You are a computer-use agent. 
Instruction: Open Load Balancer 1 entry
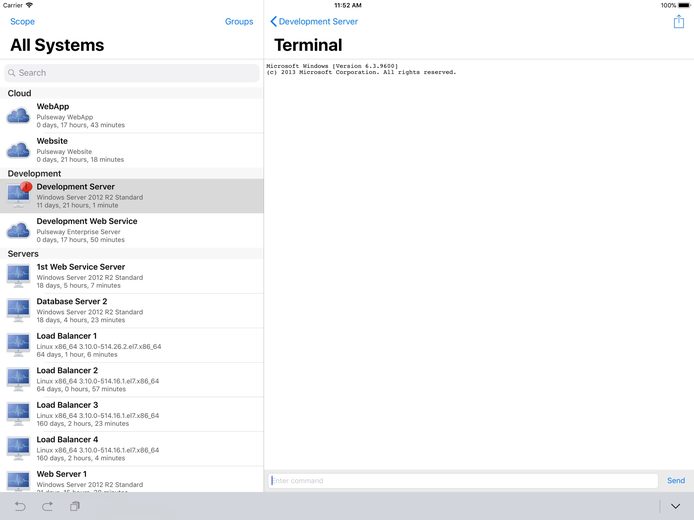(132, 345)
